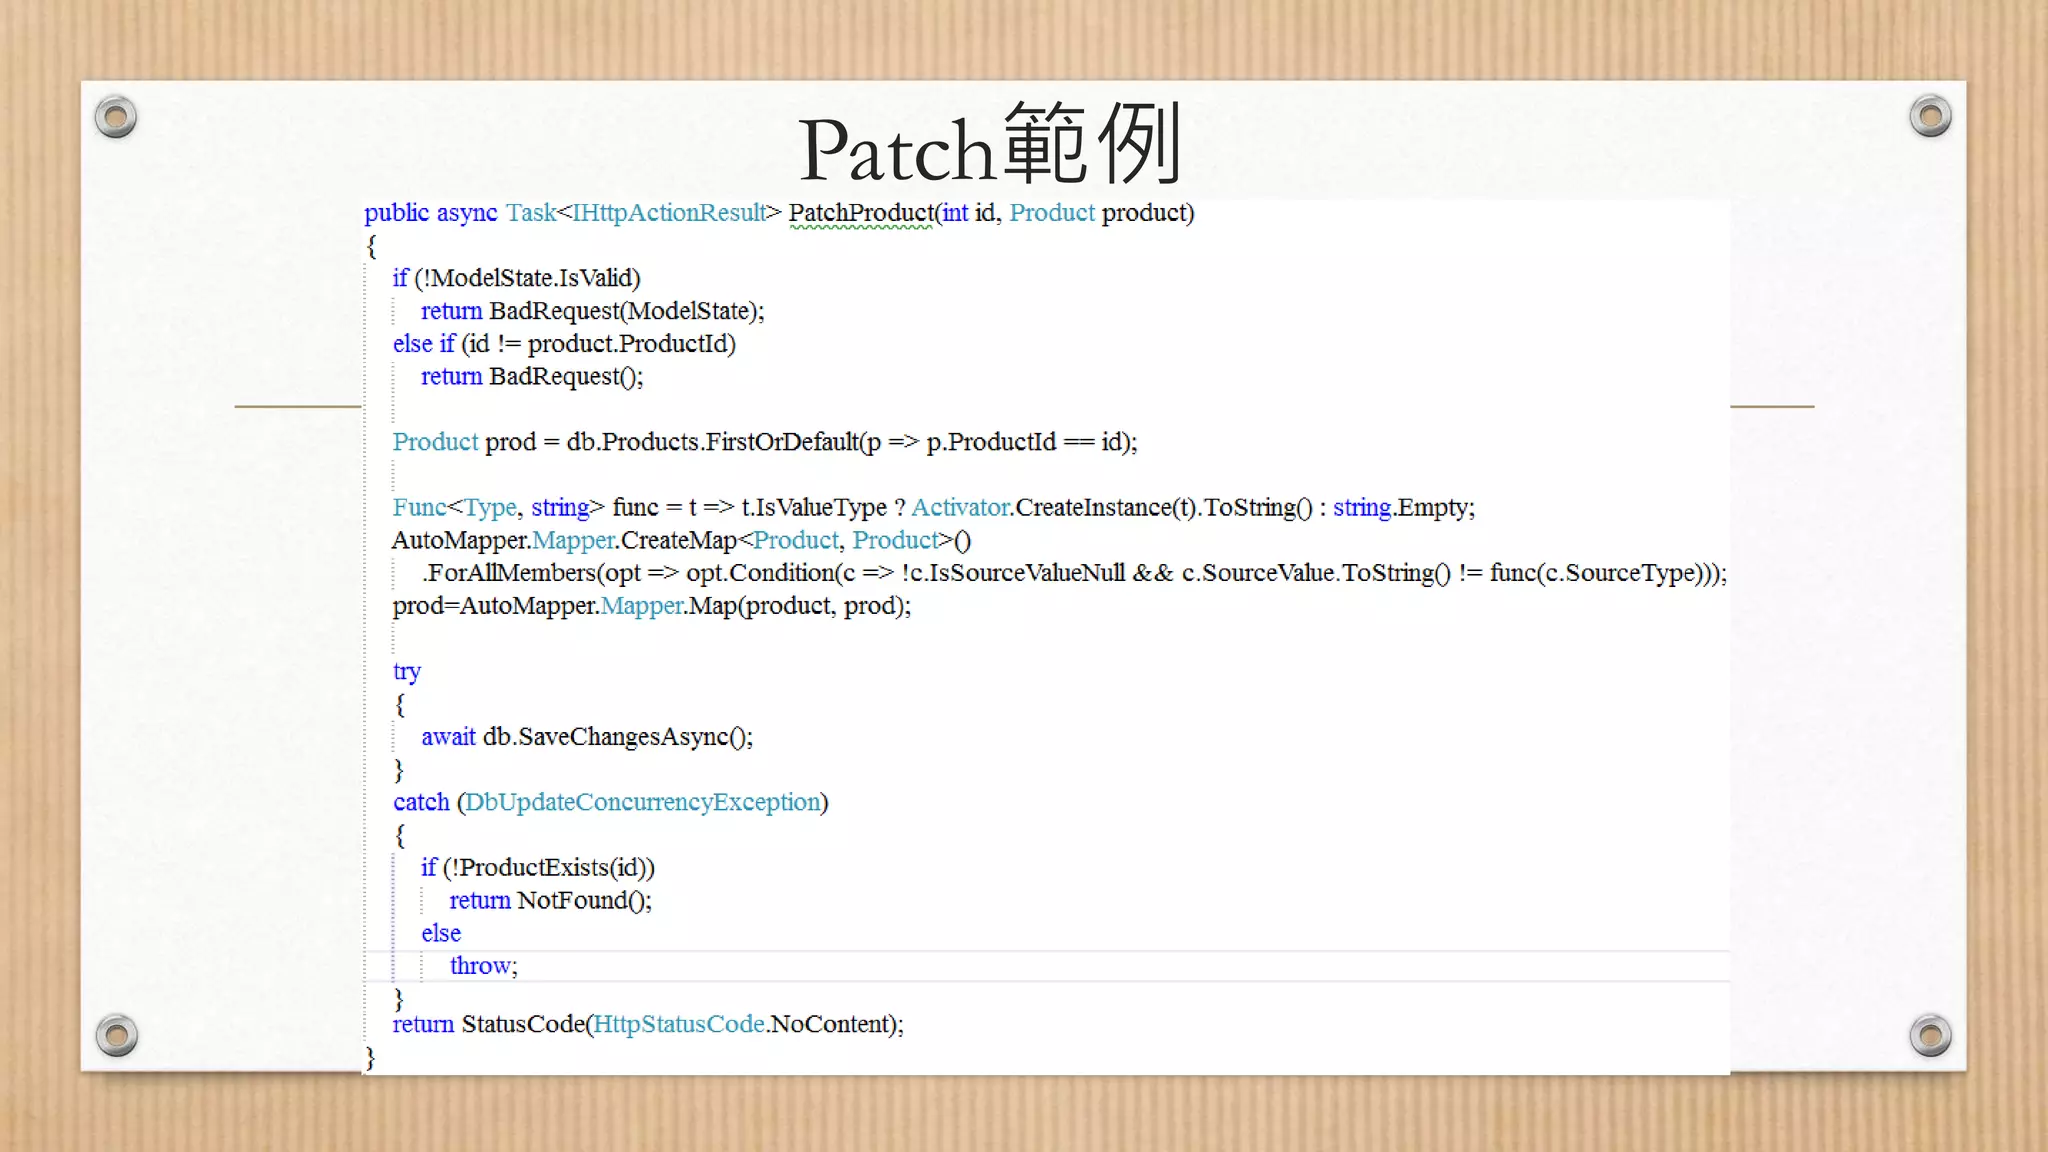Click the bottom-left metal rivet
The width and height of the screenshot is (2048, 1152).
point(116,1035)
